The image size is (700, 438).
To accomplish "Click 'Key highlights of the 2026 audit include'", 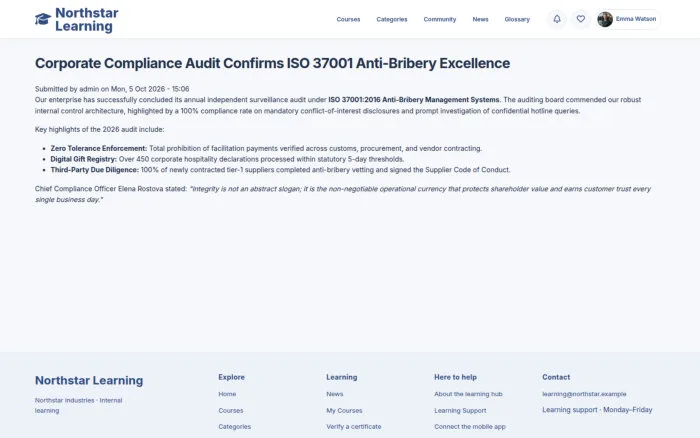I will click(x=100, y=129).
